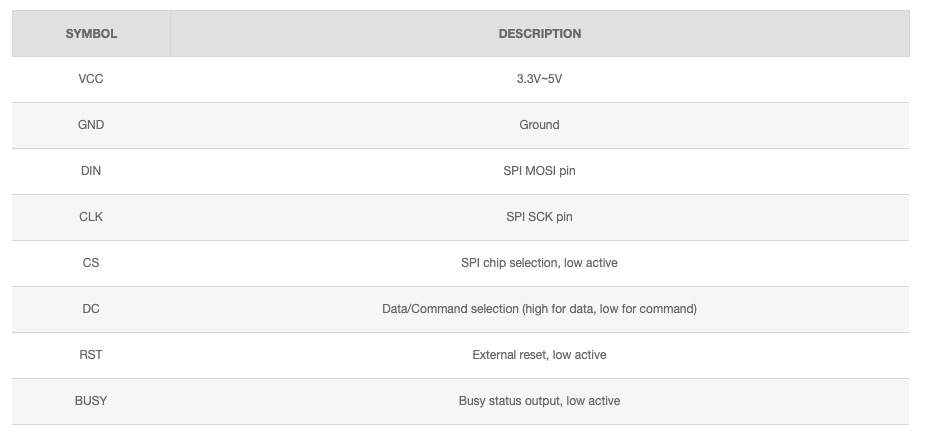Select the RST symbol cell
Image resolution: width=928 pixels, height=442 pixels.
(91, 355)
